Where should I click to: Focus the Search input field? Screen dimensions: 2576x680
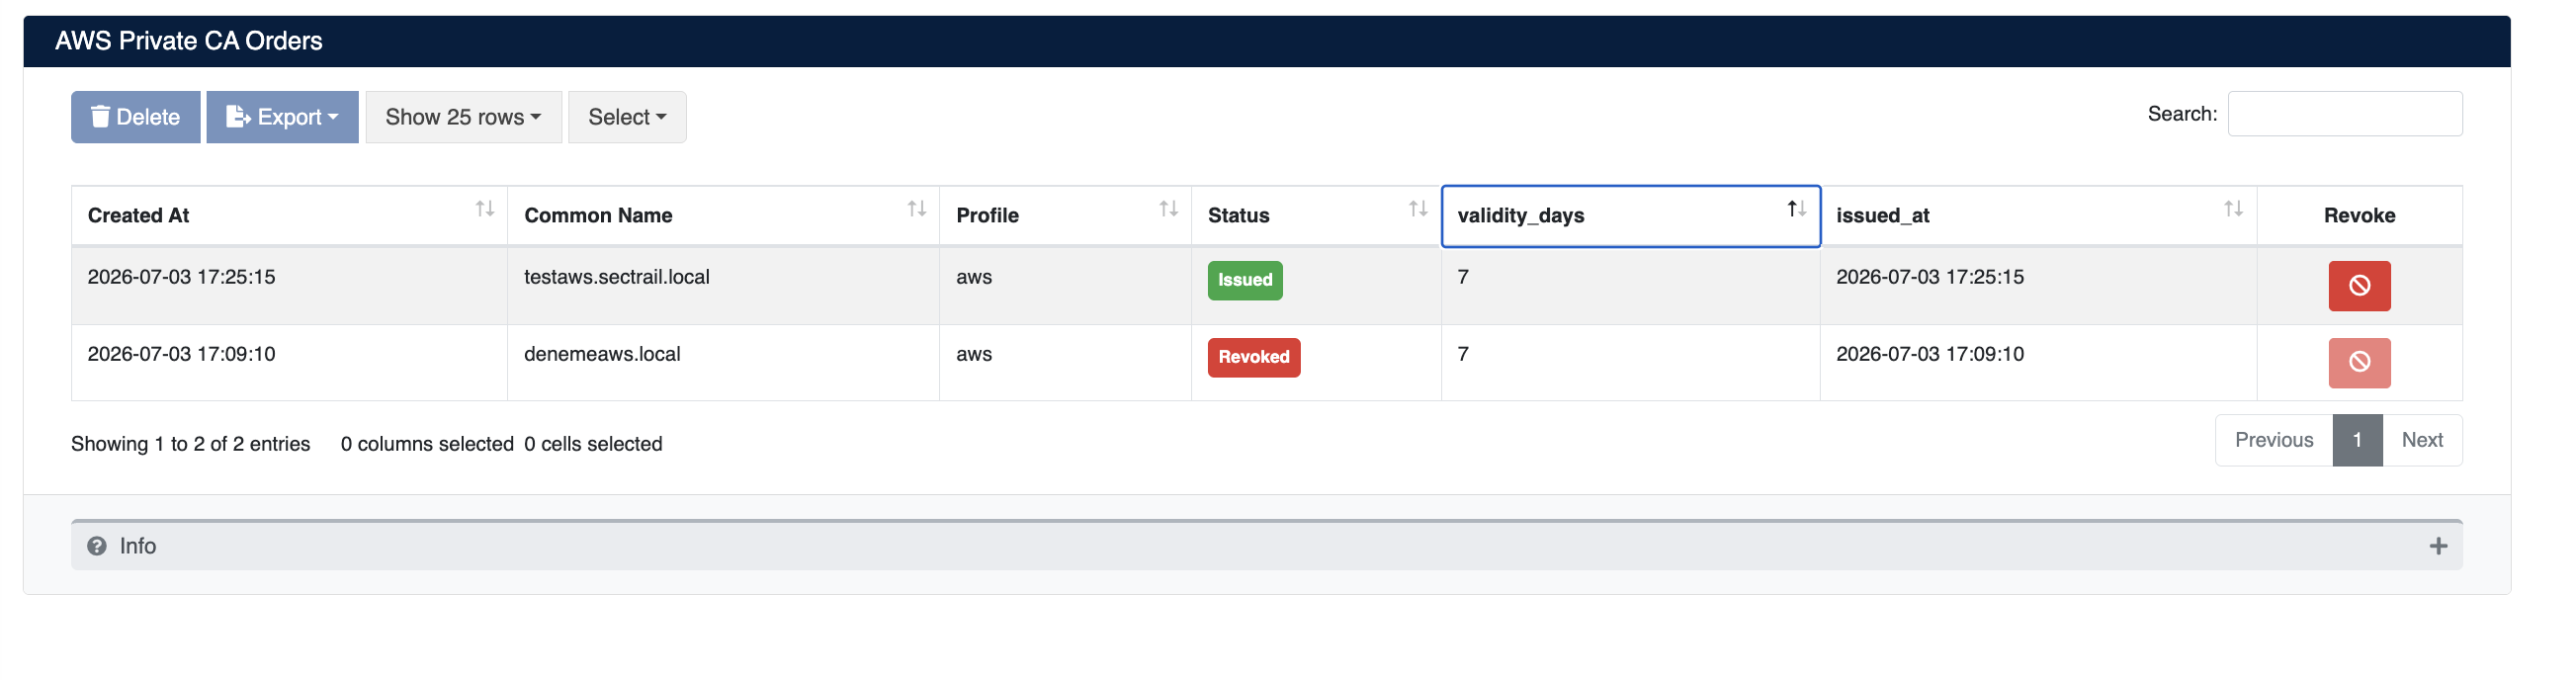(2344, 114)
